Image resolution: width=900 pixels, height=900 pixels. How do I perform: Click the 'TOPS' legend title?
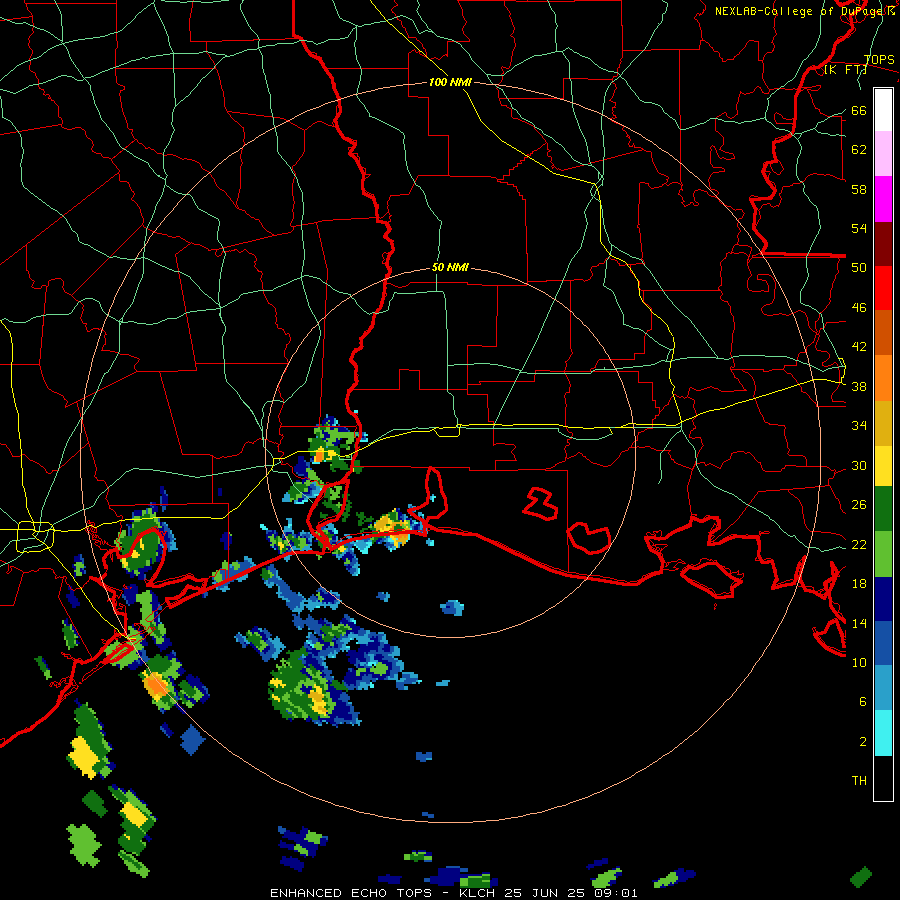pyautogui.click(x=879, y=60)
